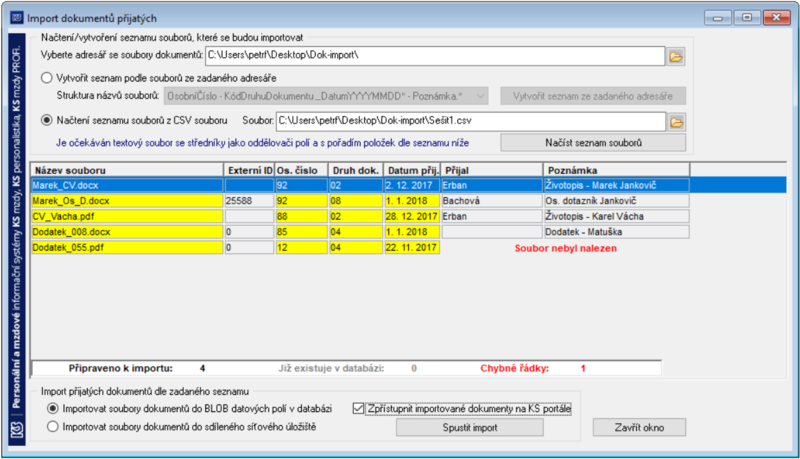Toggle 'Zpřístupnit importované dokumenty na KS portále' checkbox
The width and height of the screenshot is (800, 459).
[x=358, y=409]
